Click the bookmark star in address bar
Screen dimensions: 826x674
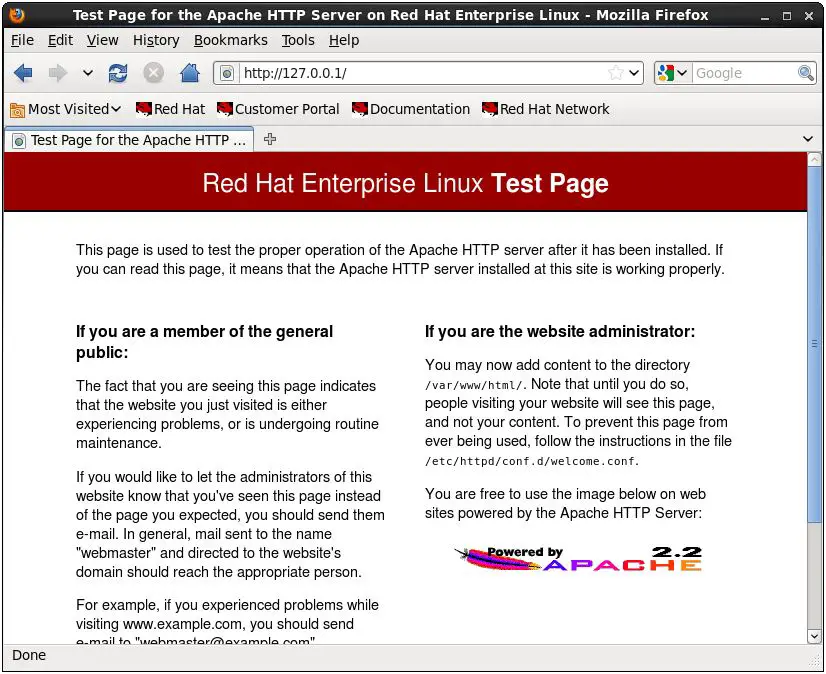pyautogui.click(x=616, y=73)
